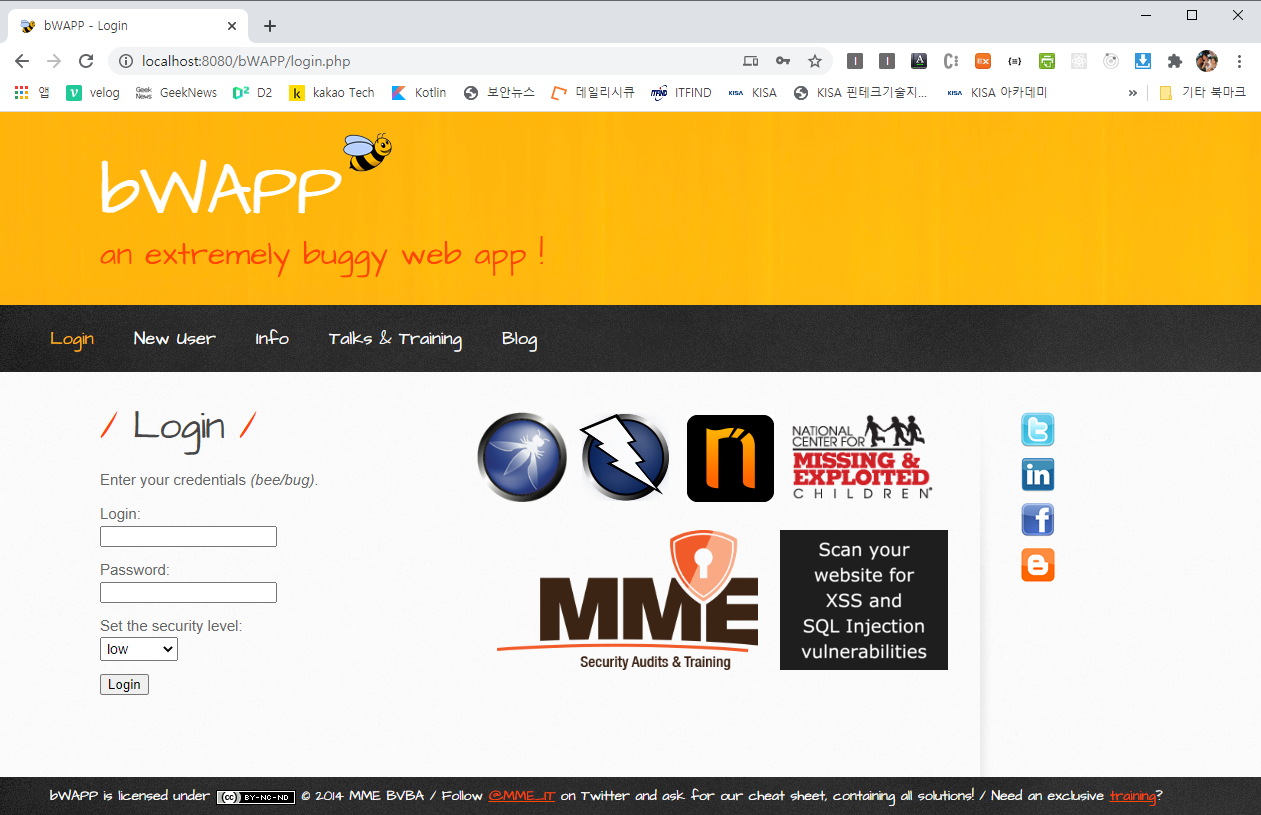1261x815 pixels.
Task: Open the 데일리시큐 bookmark
Action: [593, 92]
